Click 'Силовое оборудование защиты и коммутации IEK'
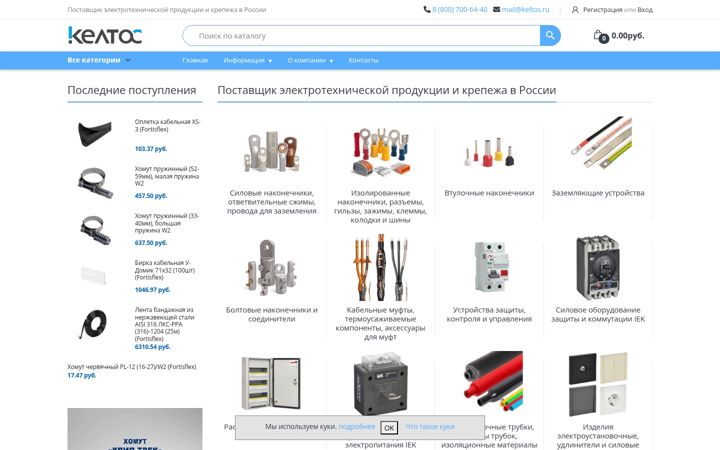720x450 pixels. click(598, 315)
